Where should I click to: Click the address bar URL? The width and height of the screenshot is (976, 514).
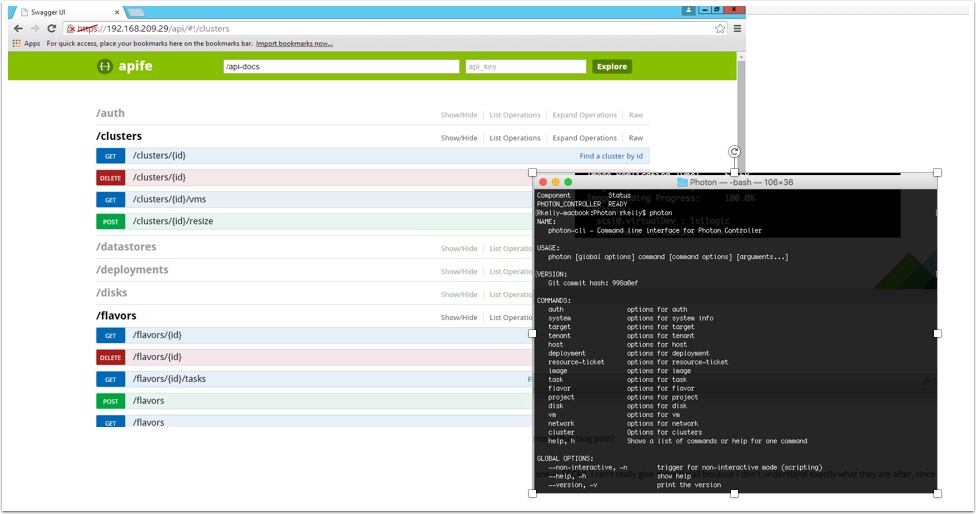tap(153, 29)
